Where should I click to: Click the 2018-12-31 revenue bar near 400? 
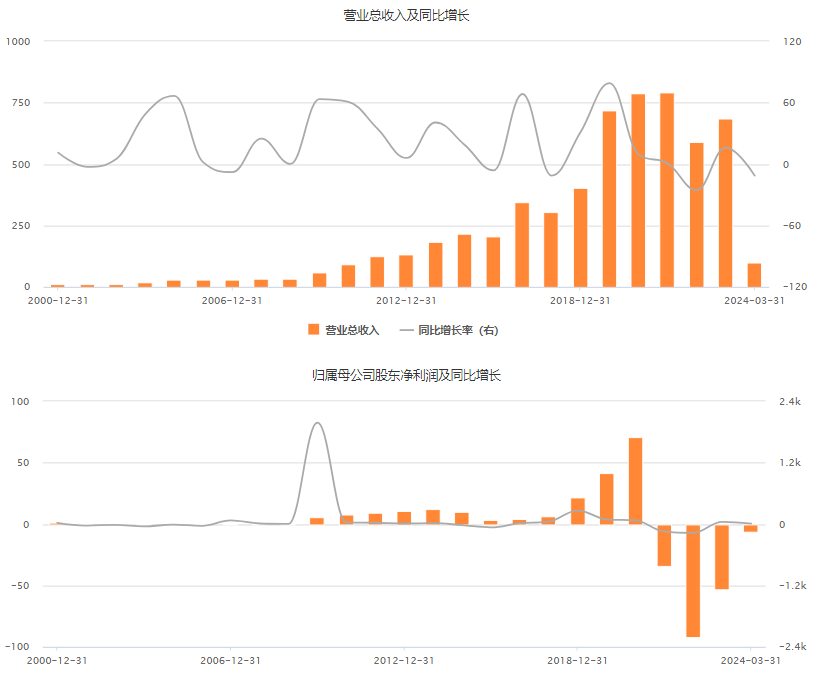580,238
